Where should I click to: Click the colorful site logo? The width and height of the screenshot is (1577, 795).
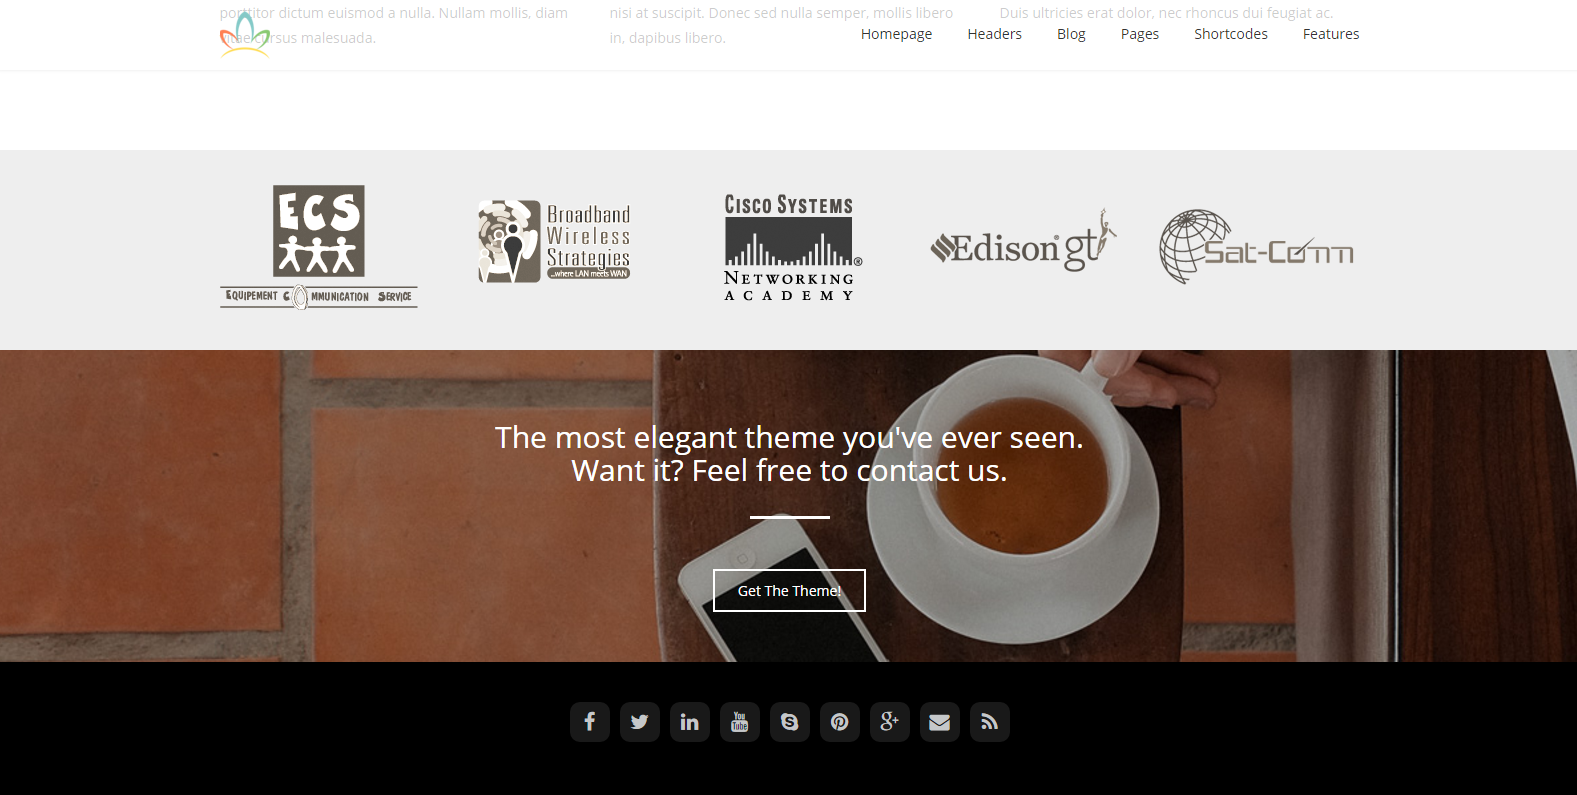pos(245,35)
